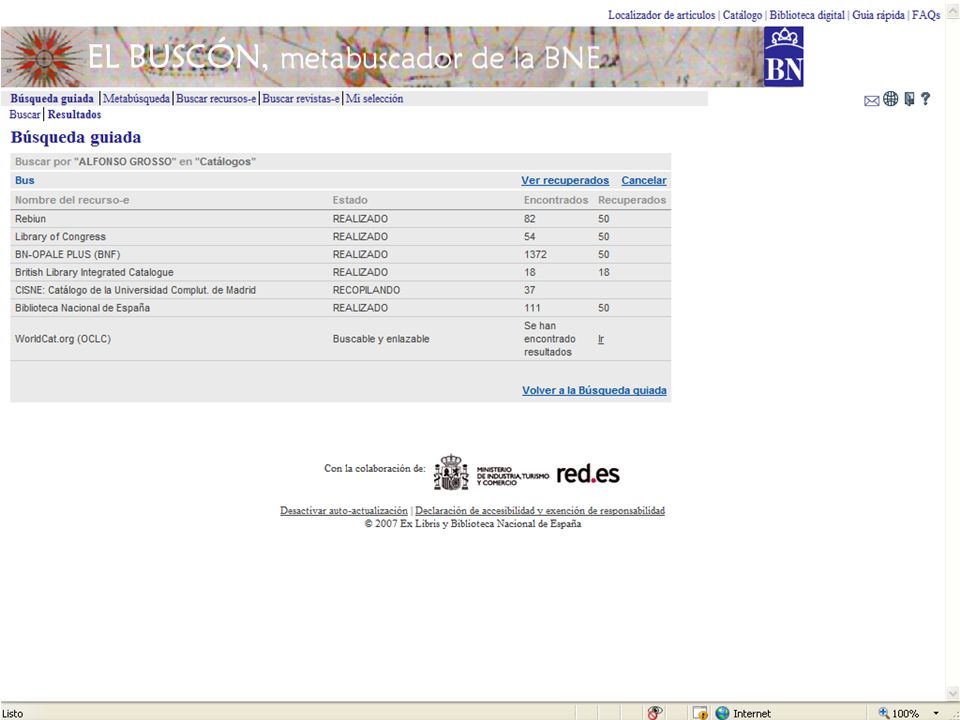
Task: Click Ir link for WorldCat.org
Action: click(601, 339)
